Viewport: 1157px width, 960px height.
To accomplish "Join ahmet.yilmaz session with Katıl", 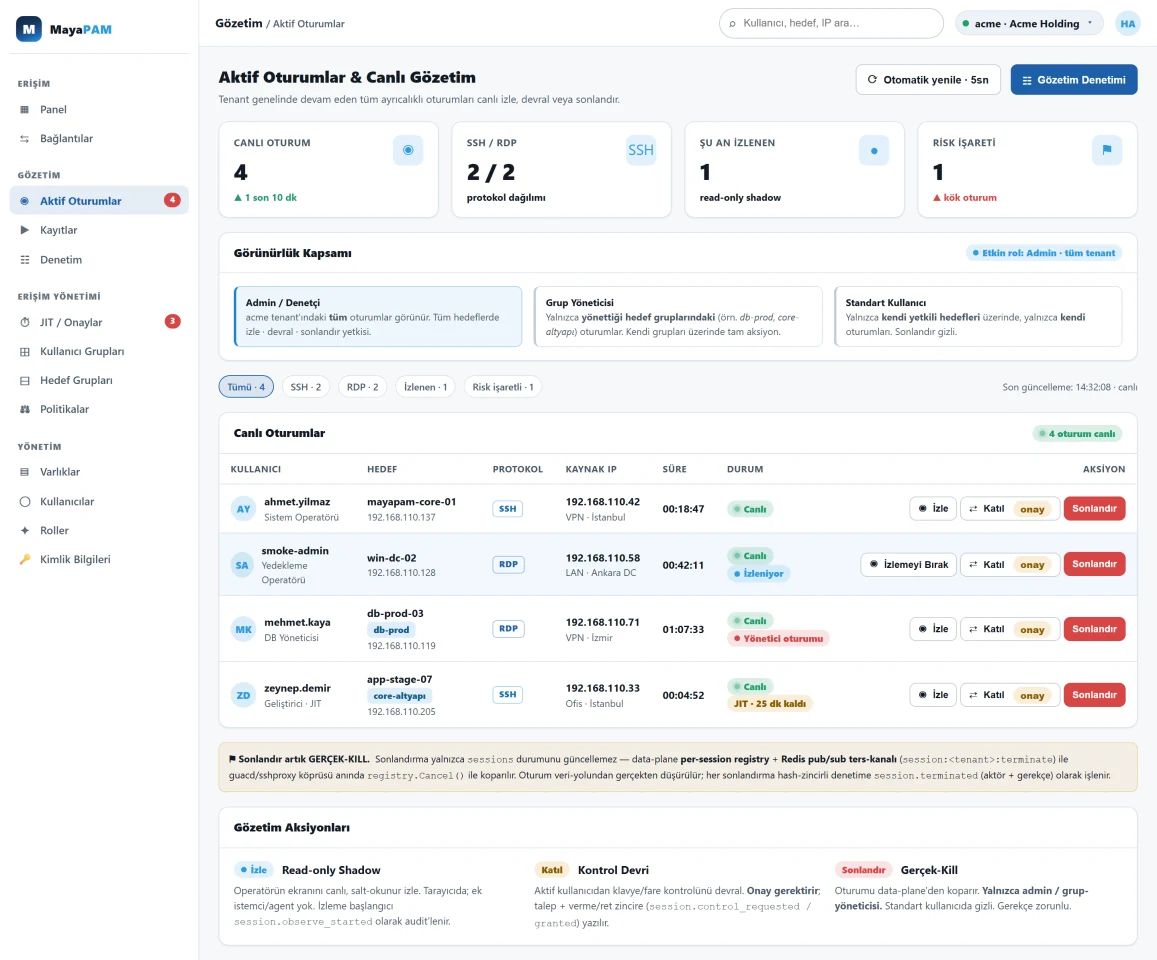I will tap(1009, 508).
